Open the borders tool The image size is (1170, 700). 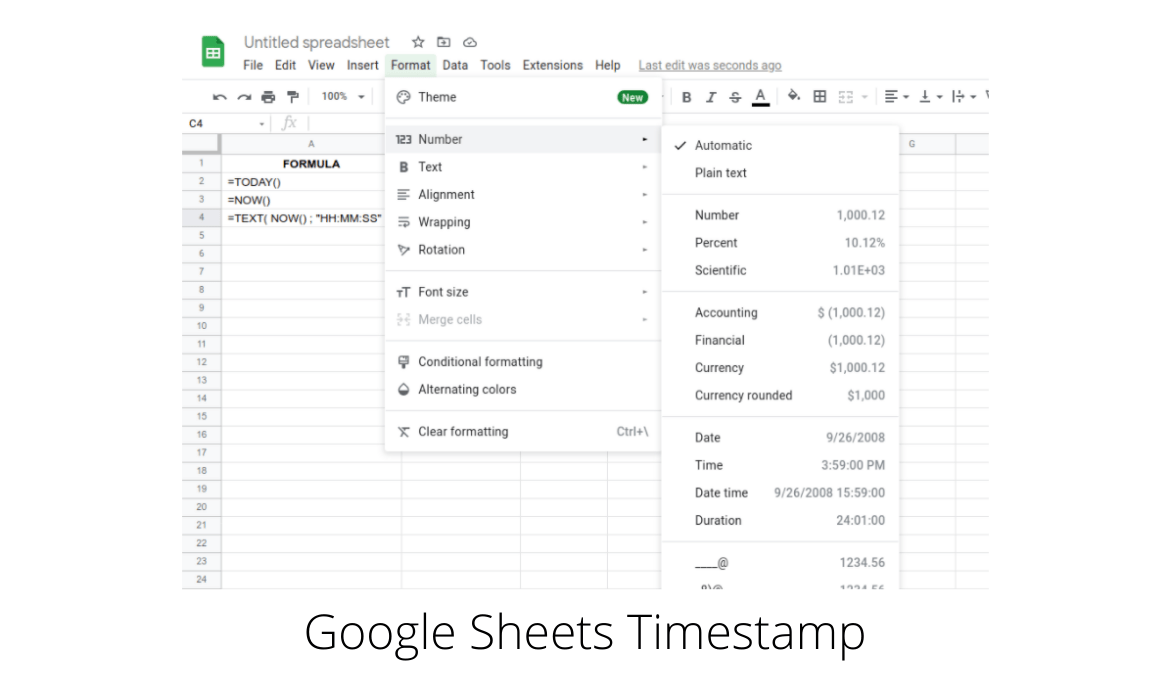[819, 96]
